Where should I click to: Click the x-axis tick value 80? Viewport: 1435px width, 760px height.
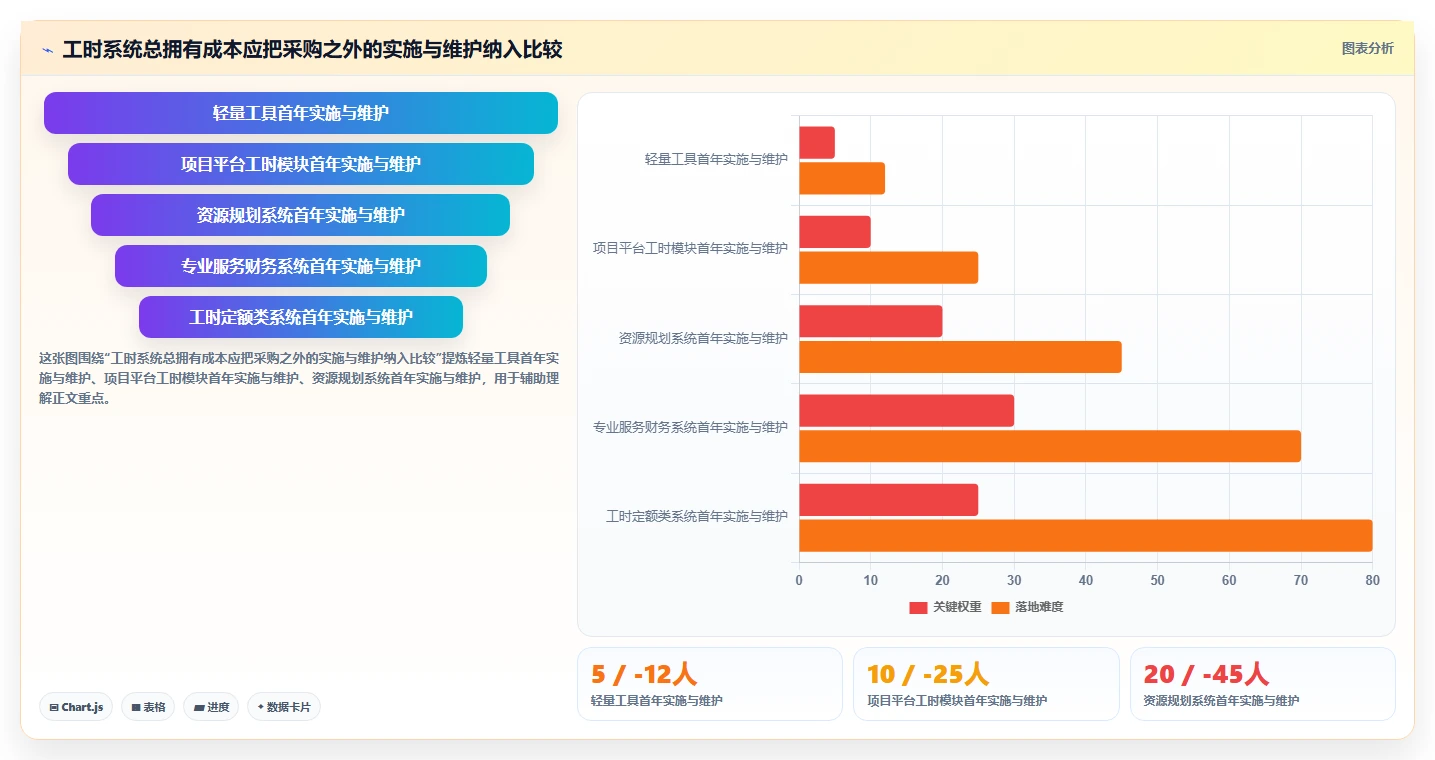click(x=1373, y=580)
